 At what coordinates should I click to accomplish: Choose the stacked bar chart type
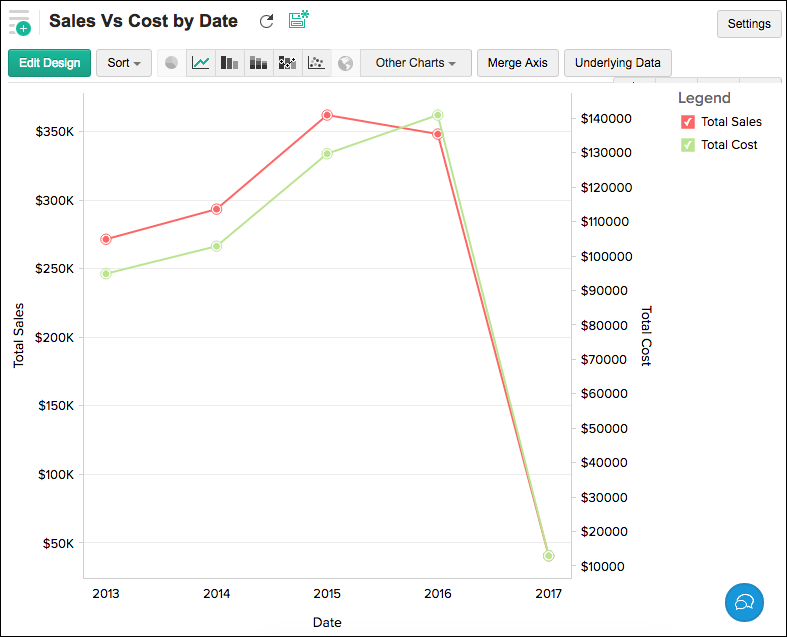pyautogui.click(x=259, y=63)
